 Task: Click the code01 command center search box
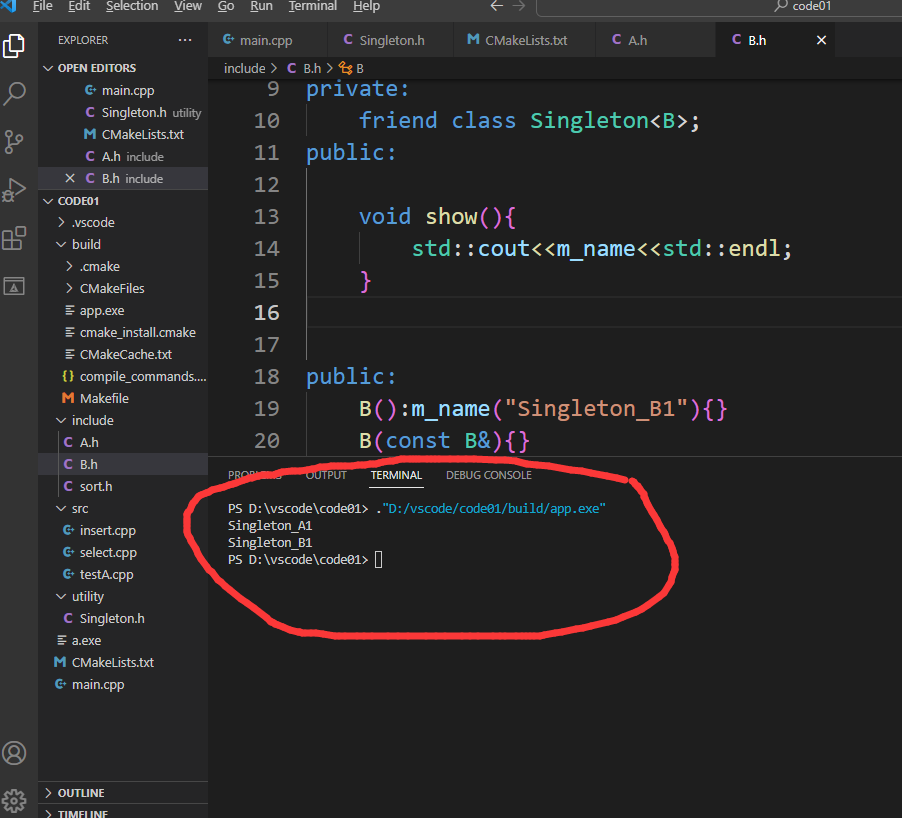(x=719, y=7)
